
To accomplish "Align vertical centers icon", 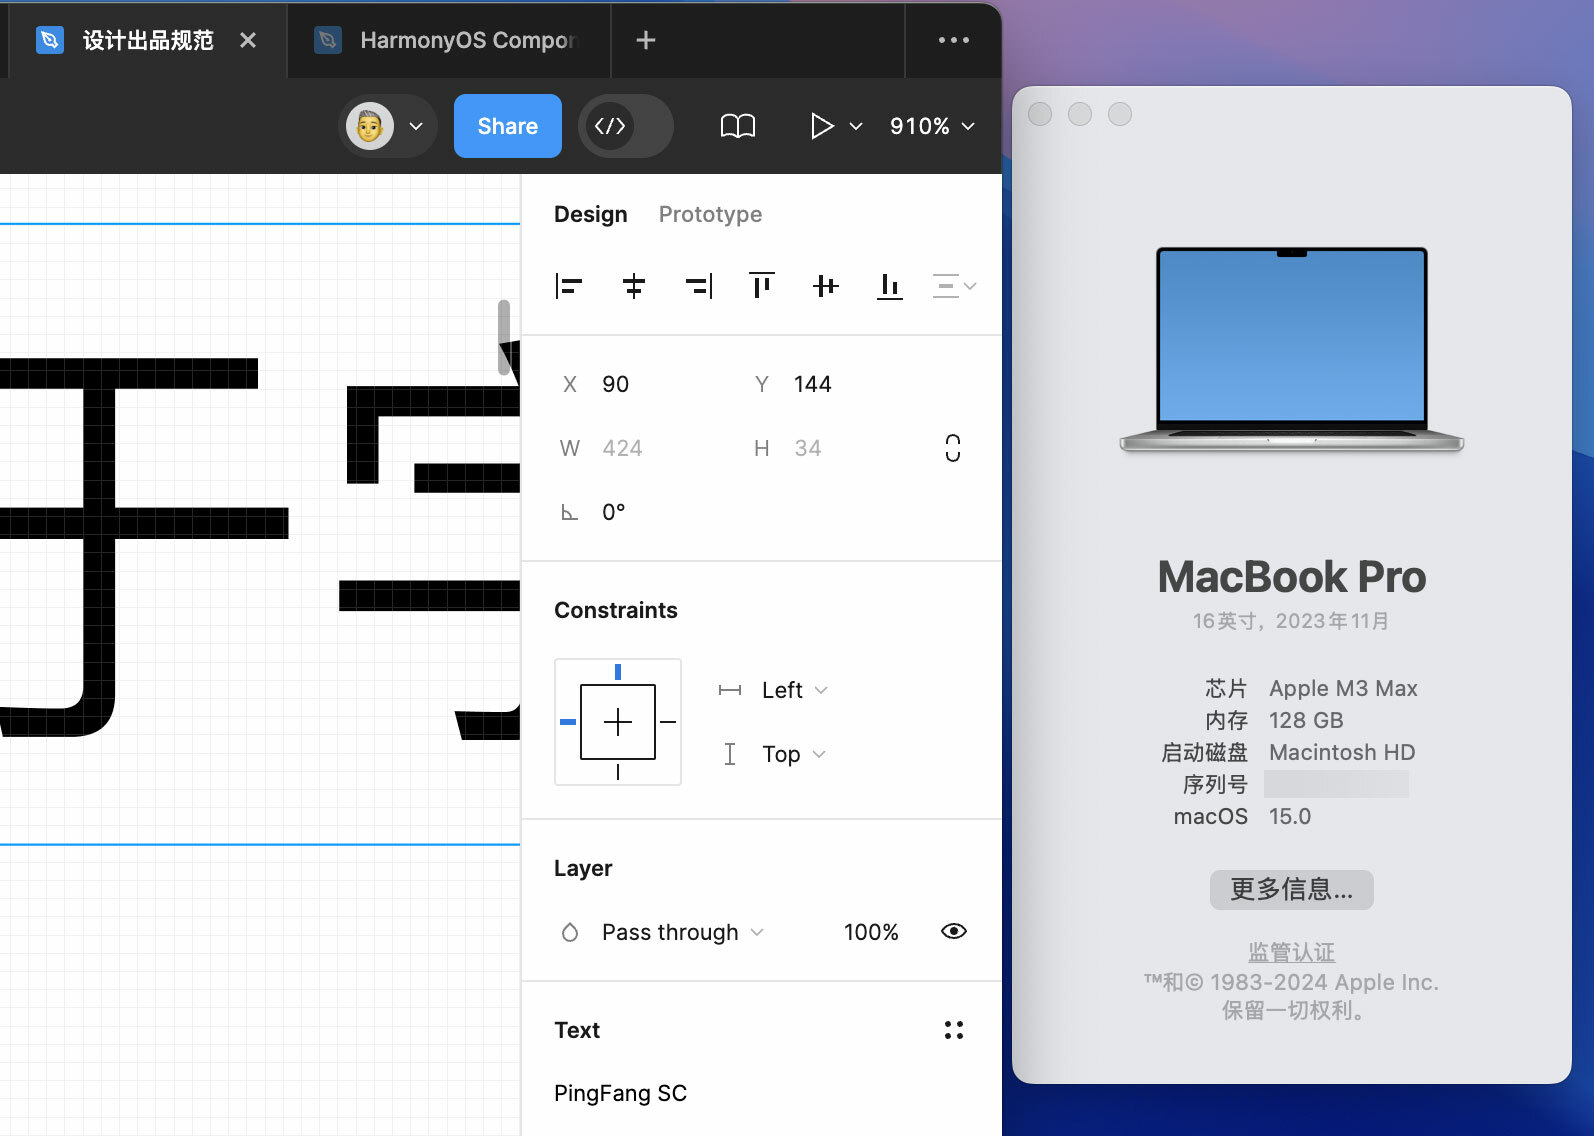I will (x=826, y=286).
